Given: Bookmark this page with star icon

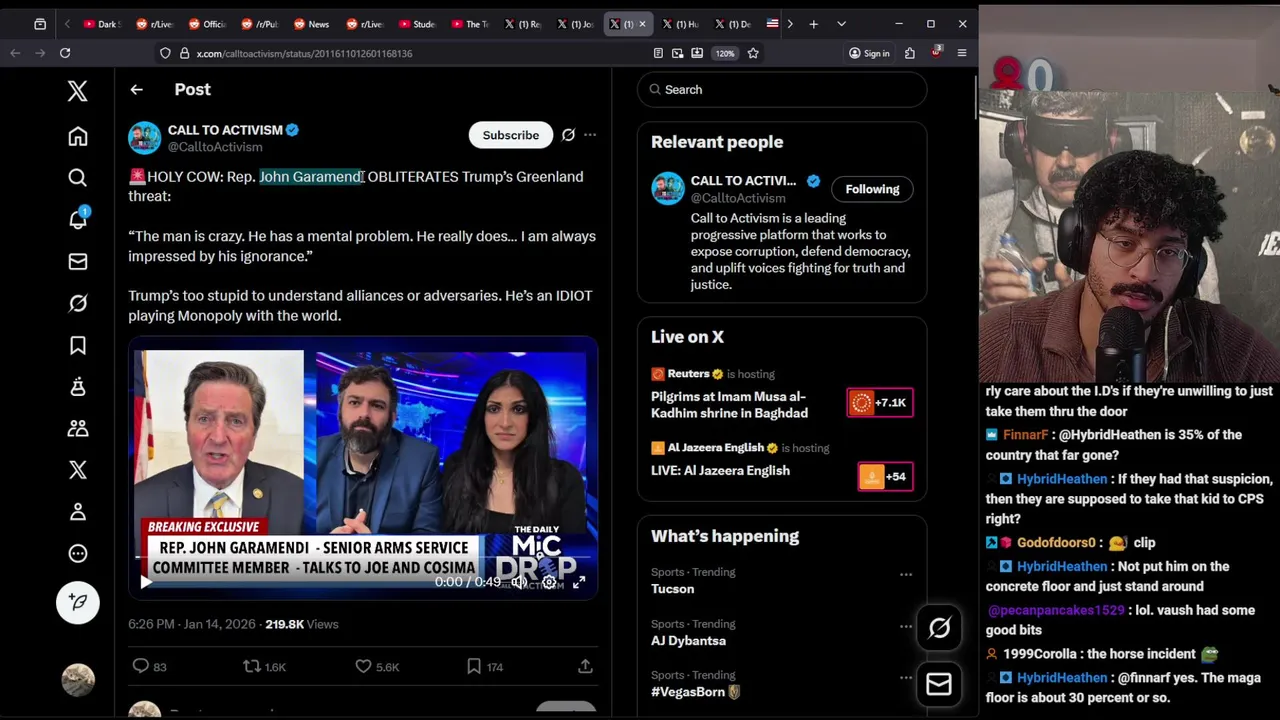Looking at the screenshot, I should click(x=753, y=53).
